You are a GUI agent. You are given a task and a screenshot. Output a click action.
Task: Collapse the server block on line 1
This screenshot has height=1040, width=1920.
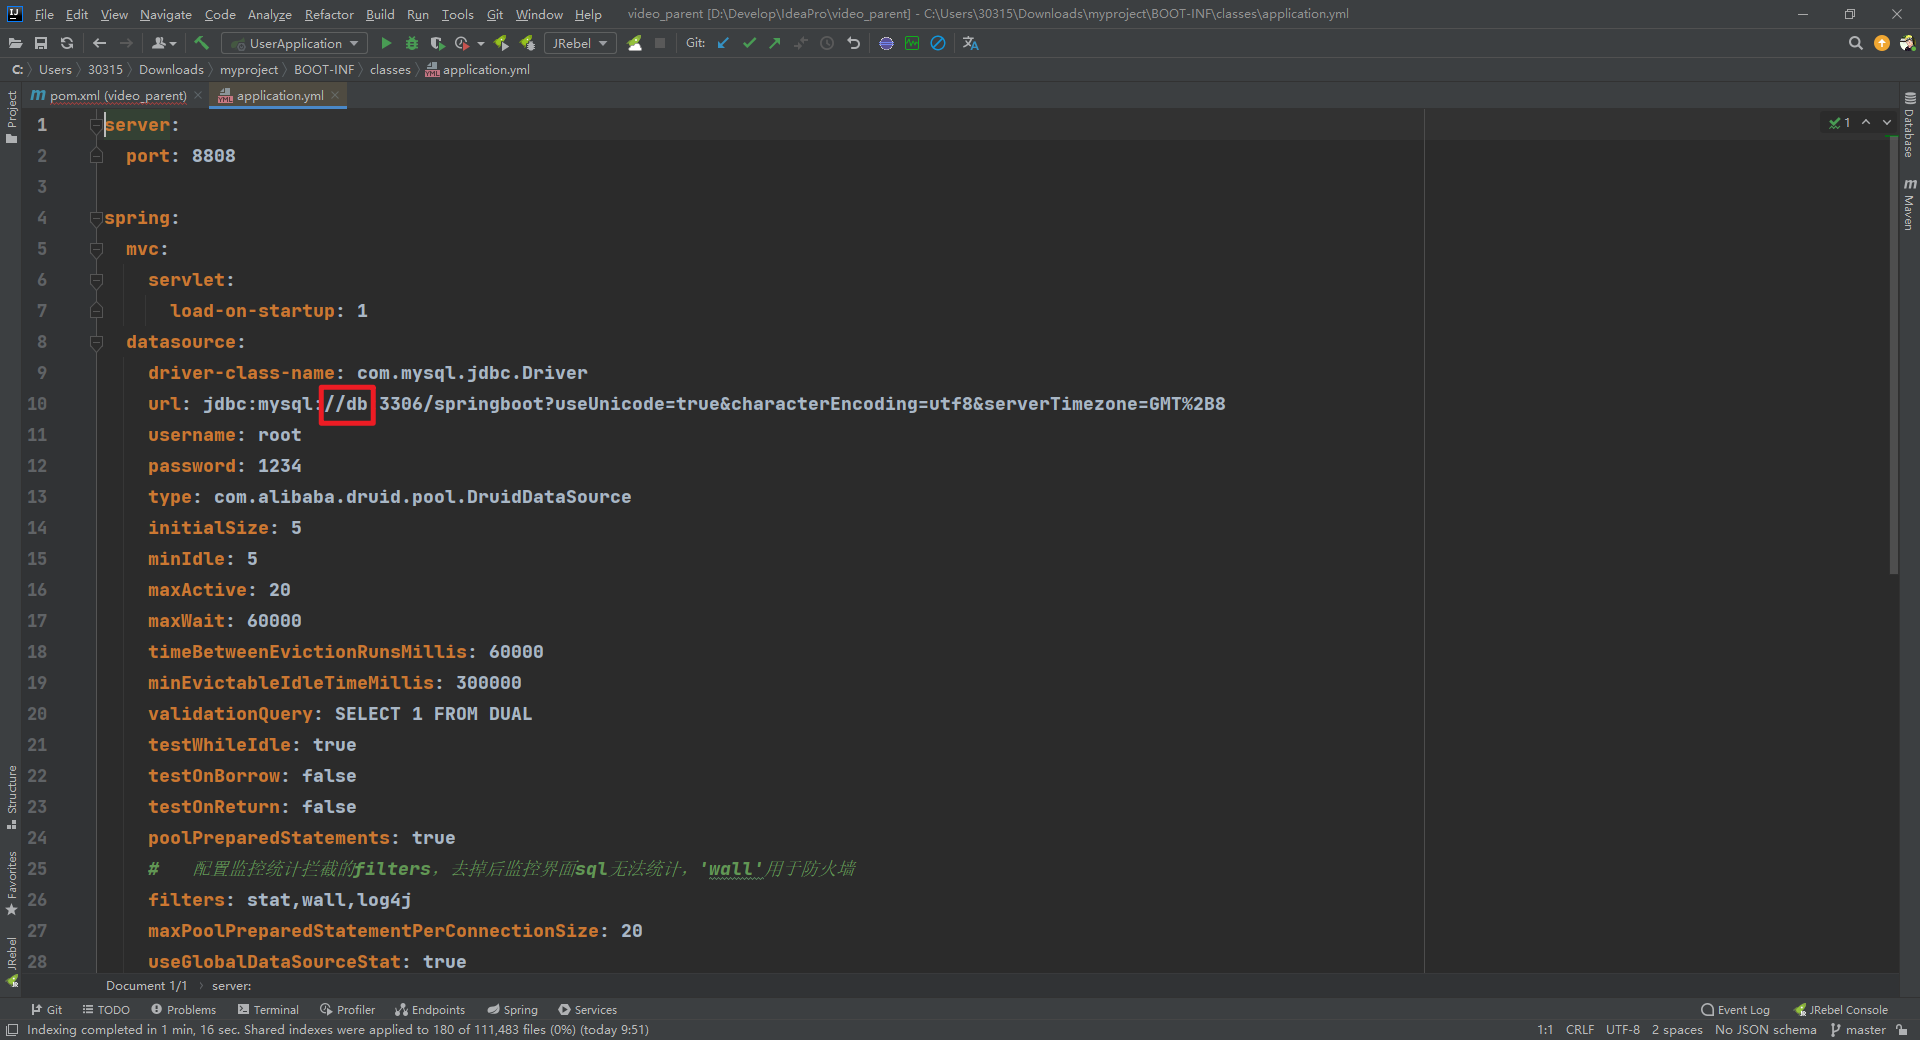point(96,125)
